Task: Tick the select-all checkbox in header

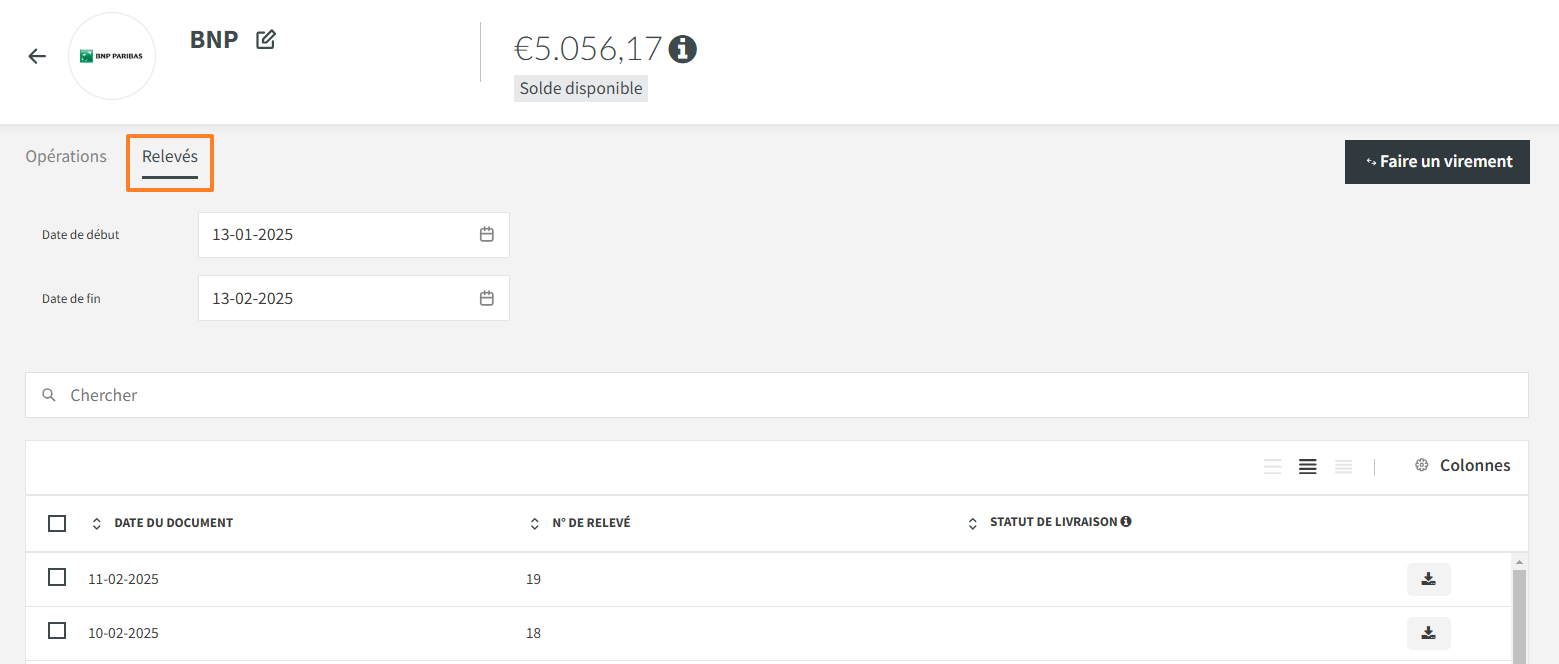Action: (x=57, y=523)
